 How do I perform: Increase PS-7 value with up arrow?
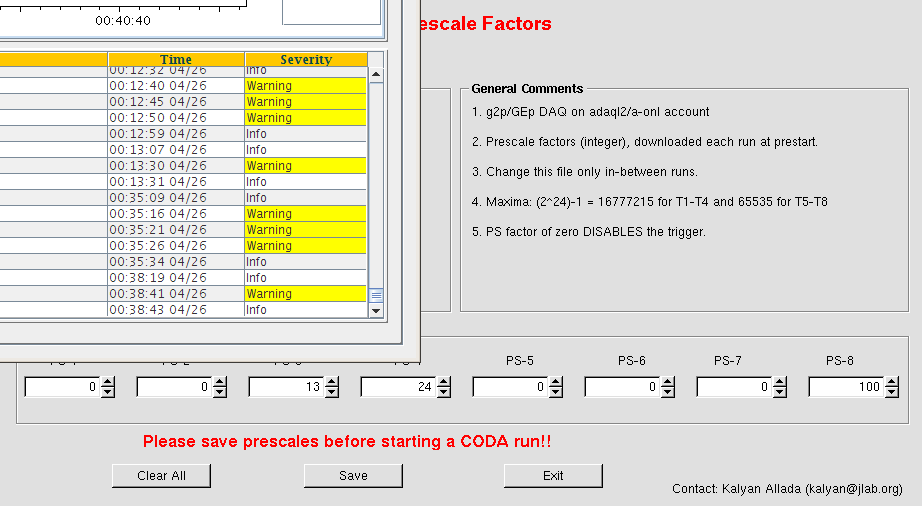point(780,382)
